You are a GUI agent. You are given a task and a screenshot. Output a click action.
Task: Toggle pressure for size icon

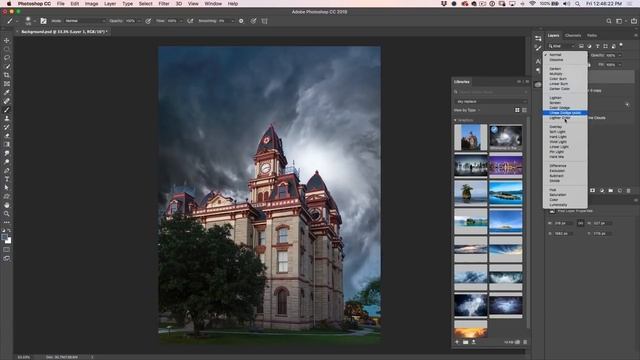[x=253, y=21]
